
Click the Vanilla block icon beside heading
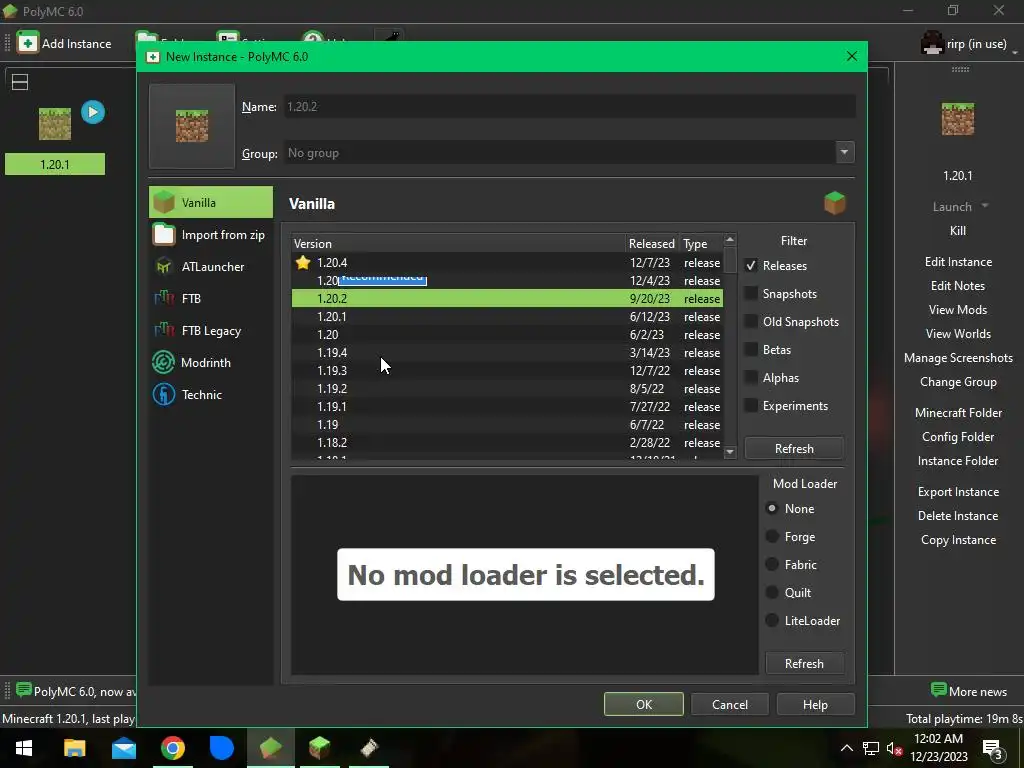pos(835,203)
